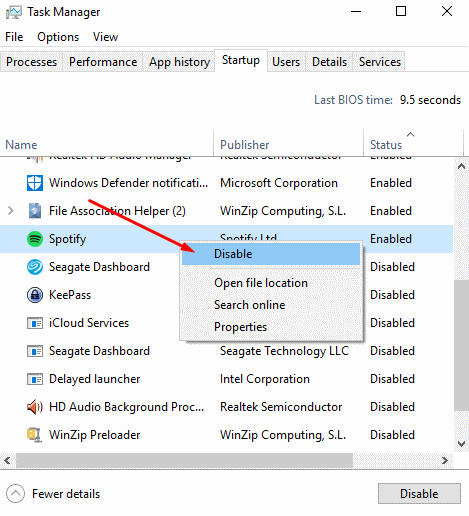Choose Properties in the context menu
The width and height of the screenshot is (469, 516).
pos(271,327)
